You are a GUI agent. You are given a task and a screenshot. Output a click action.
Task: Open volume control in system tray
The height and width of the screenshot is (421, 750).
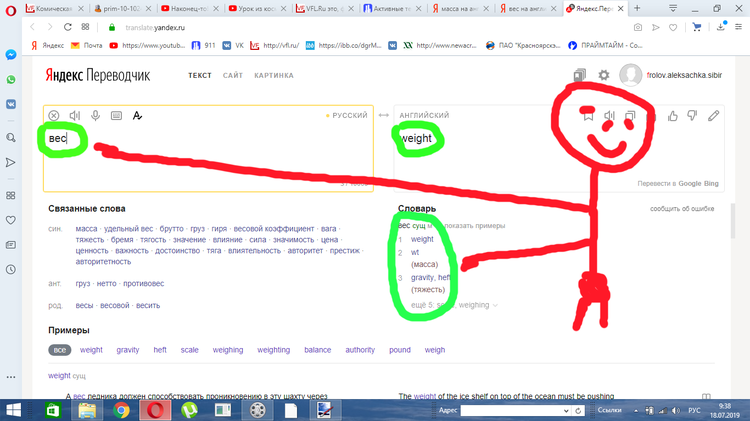(x=676, y=410)
